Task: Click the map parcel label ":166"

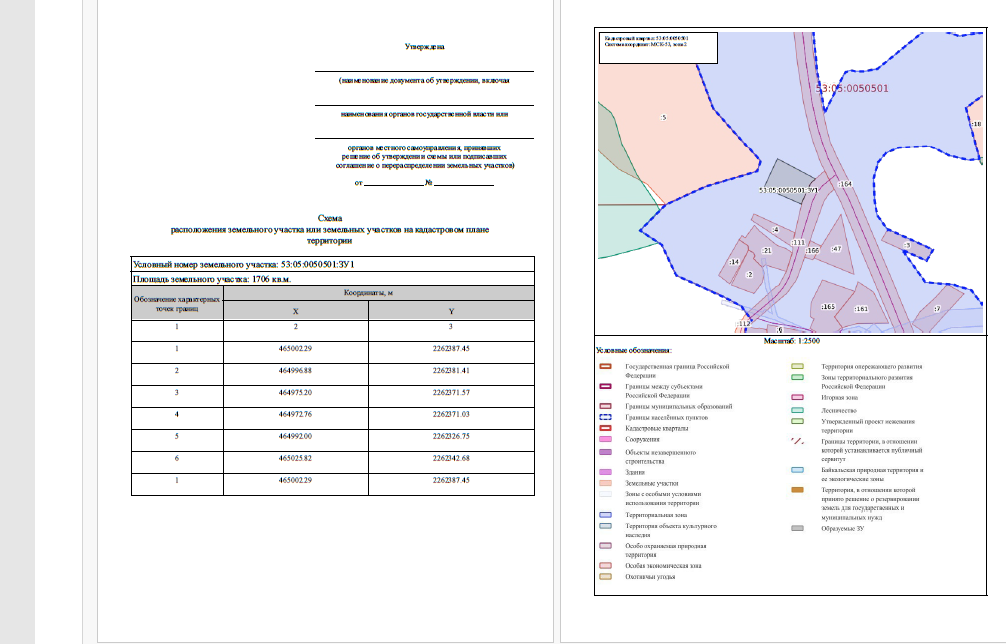Action: (x=812, y=251)
